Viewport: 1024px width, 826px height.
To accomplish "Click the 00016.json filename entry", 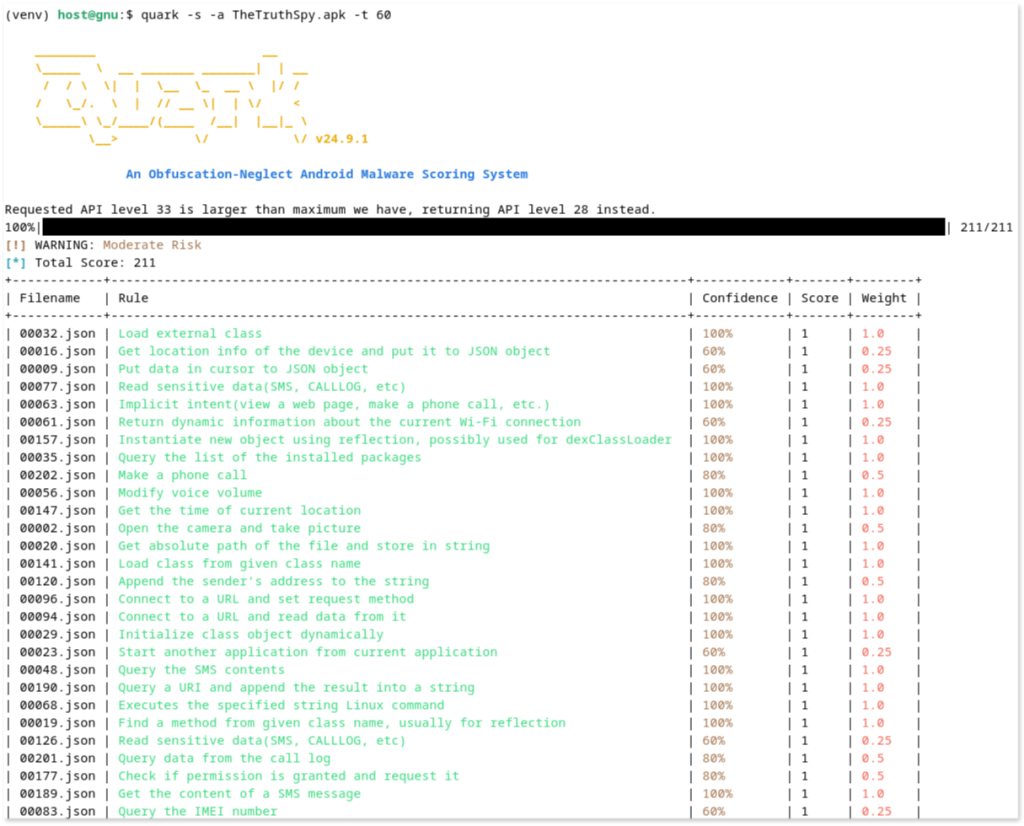I will click(57, 351).
